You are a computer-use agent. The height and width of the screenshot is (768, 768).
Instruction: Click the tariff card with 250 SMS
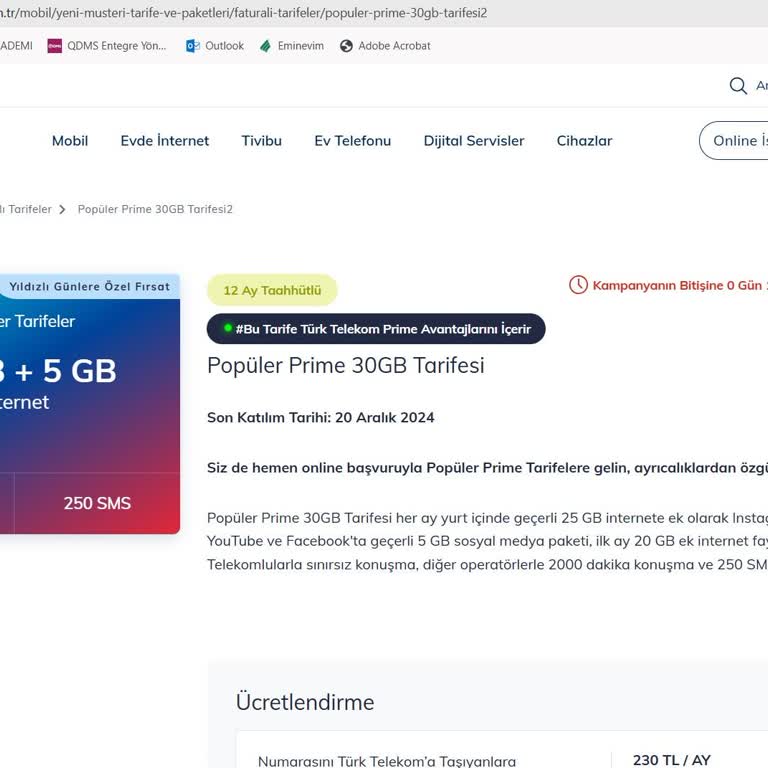(x=90, y=404)
